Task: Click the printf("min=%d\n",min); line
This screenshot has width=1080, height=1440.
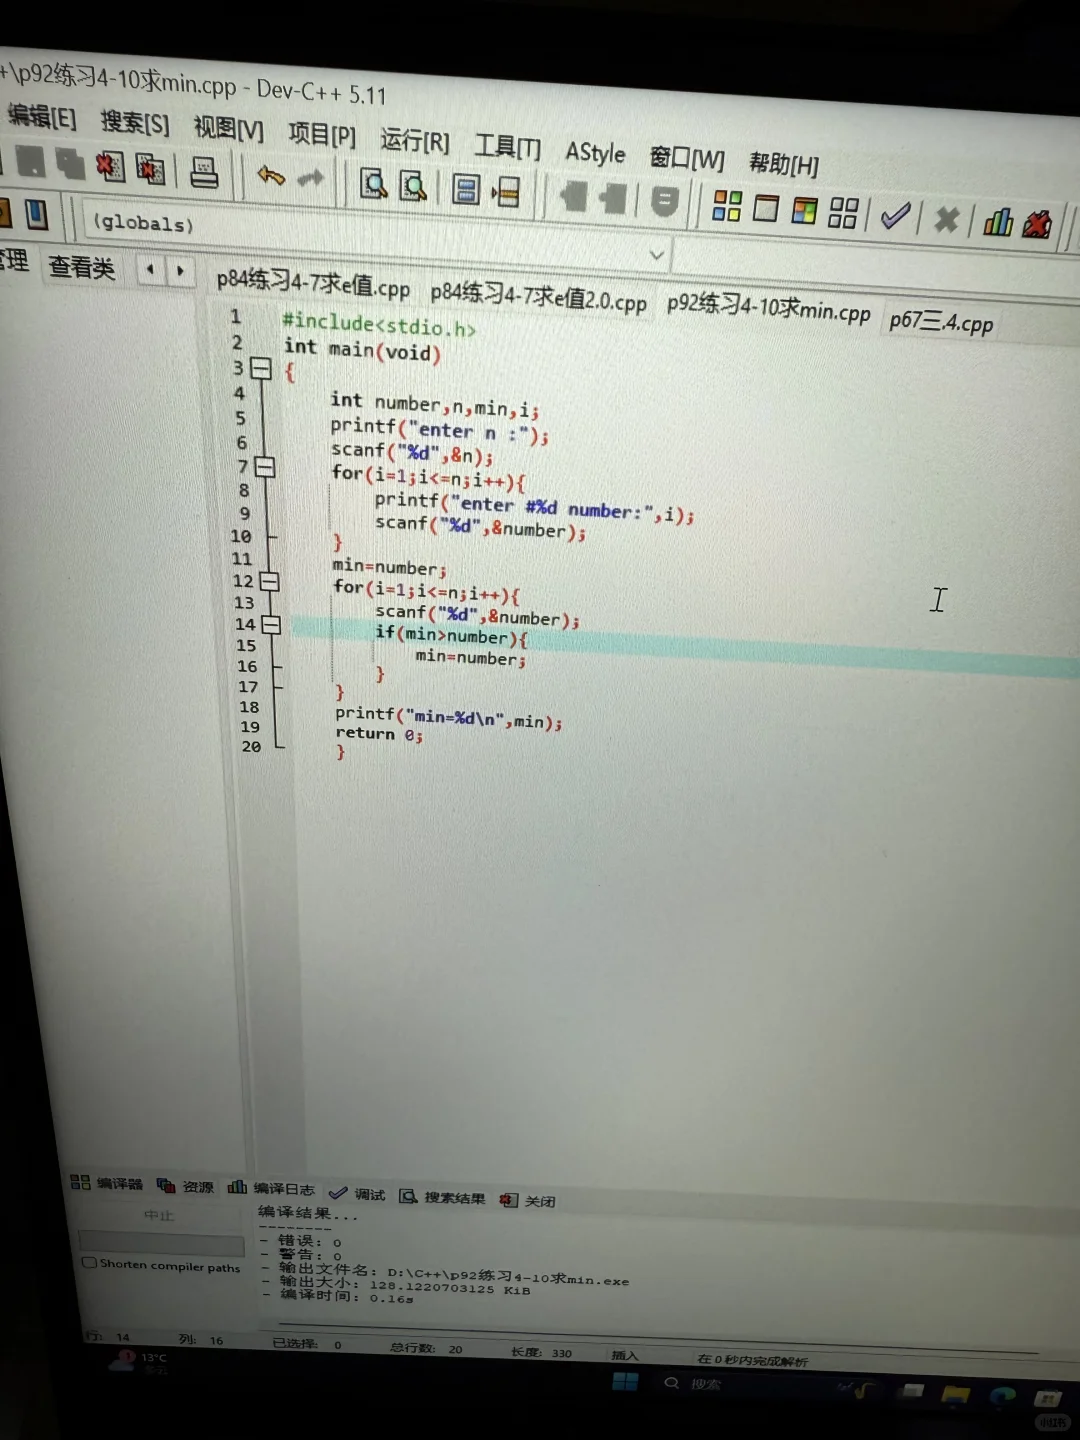Action: pyautogui.click(x=449, y=717)
